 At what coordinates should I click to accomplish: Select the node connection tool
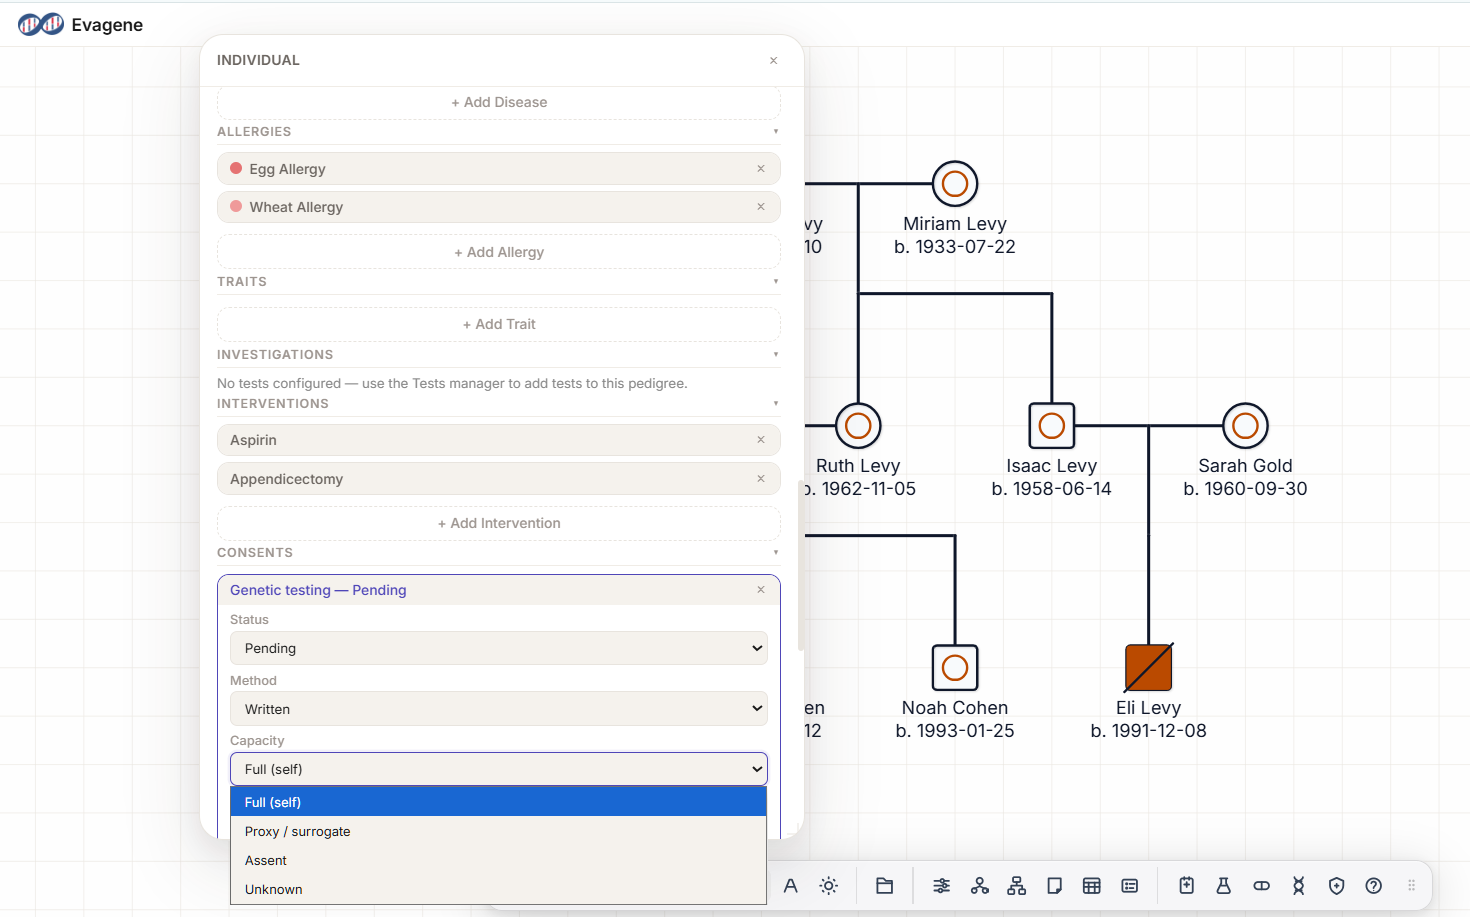(x=980, y=886)
